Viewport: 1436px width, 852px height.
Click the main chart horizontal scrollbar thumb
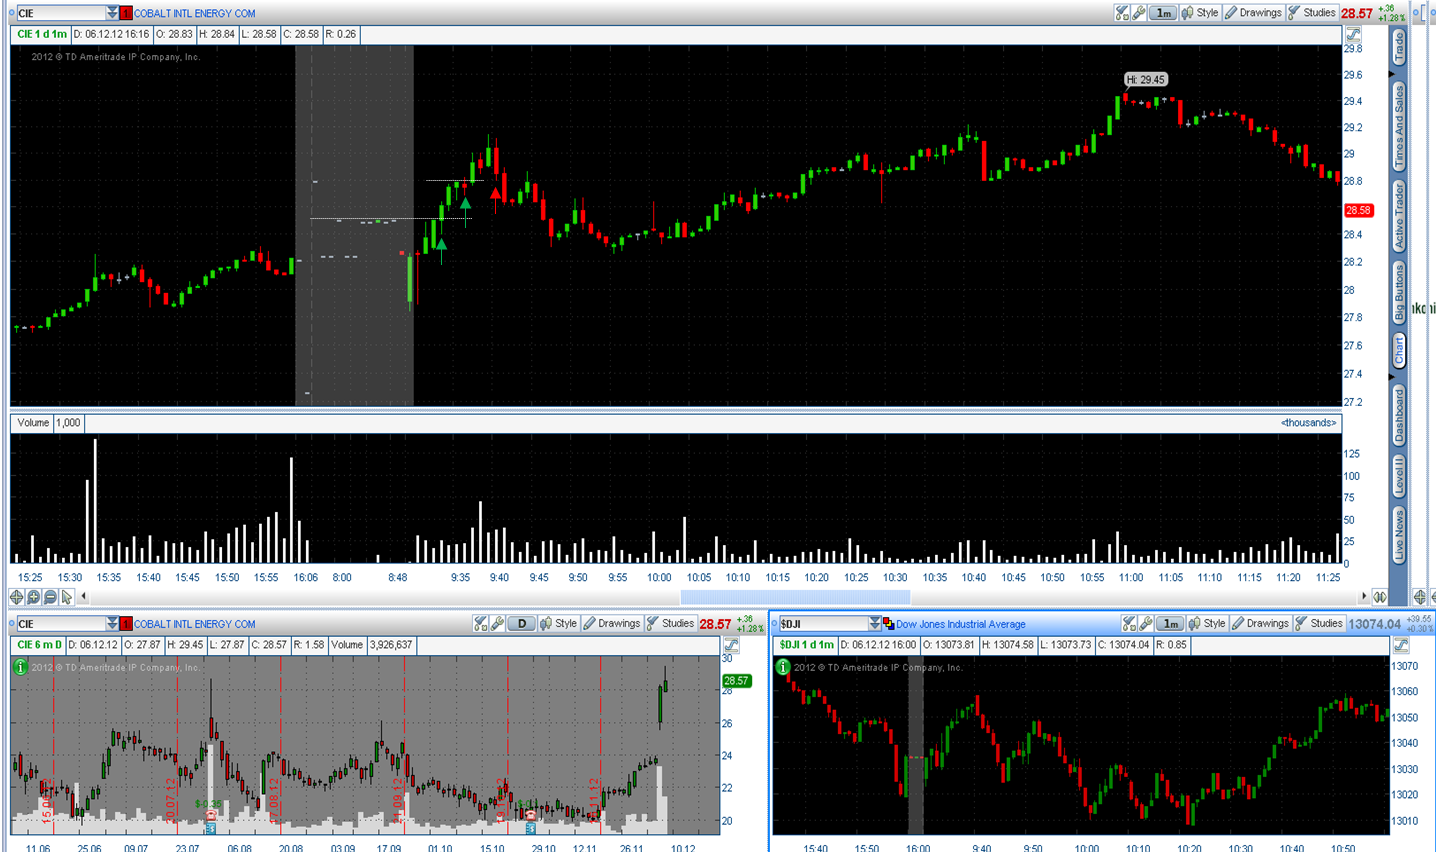tap(795, 597)
